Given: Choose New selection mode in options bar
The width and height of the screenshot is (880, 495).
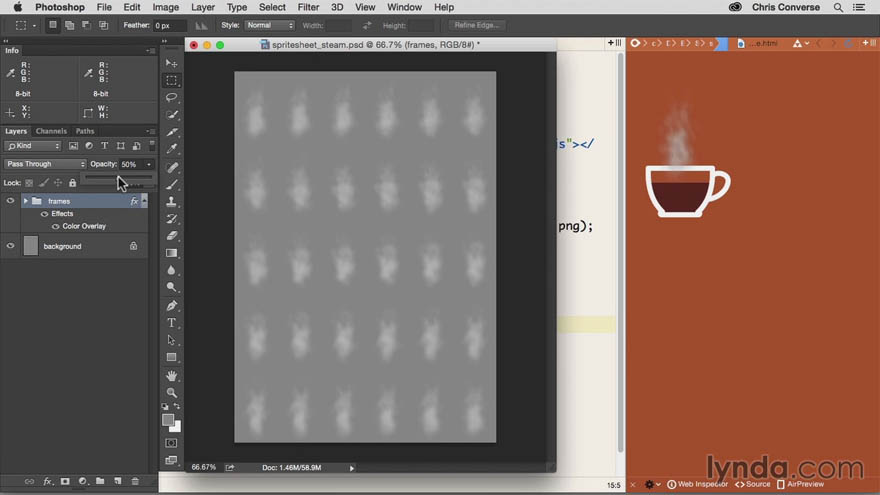Looking at the screenshot, I should click(x=53, y=25).
